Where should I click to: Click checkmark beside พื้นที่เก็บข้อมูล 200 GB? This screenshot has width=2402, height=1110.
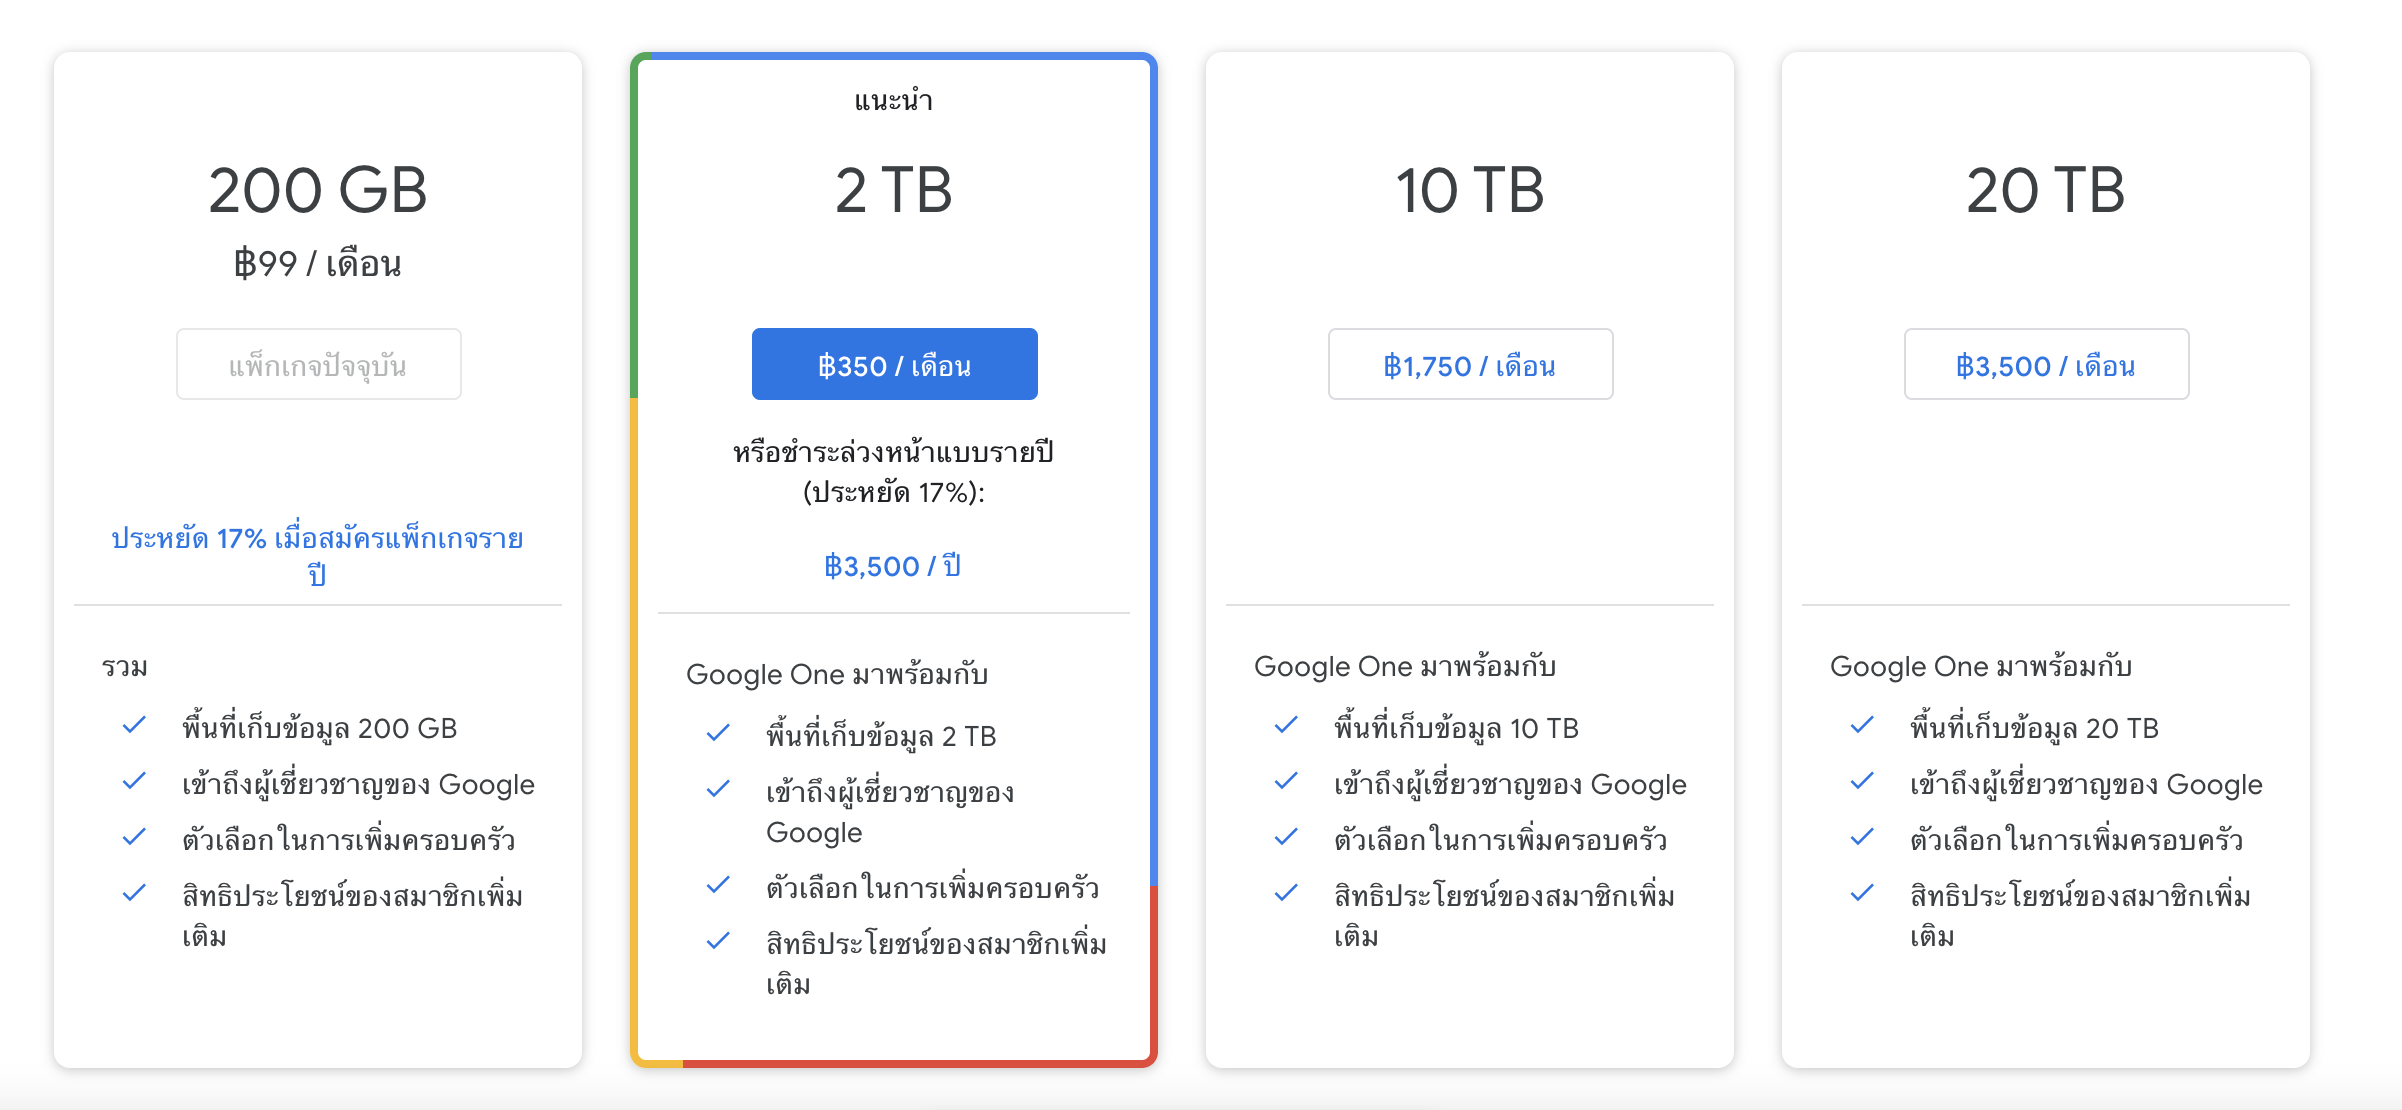point(134,726)
